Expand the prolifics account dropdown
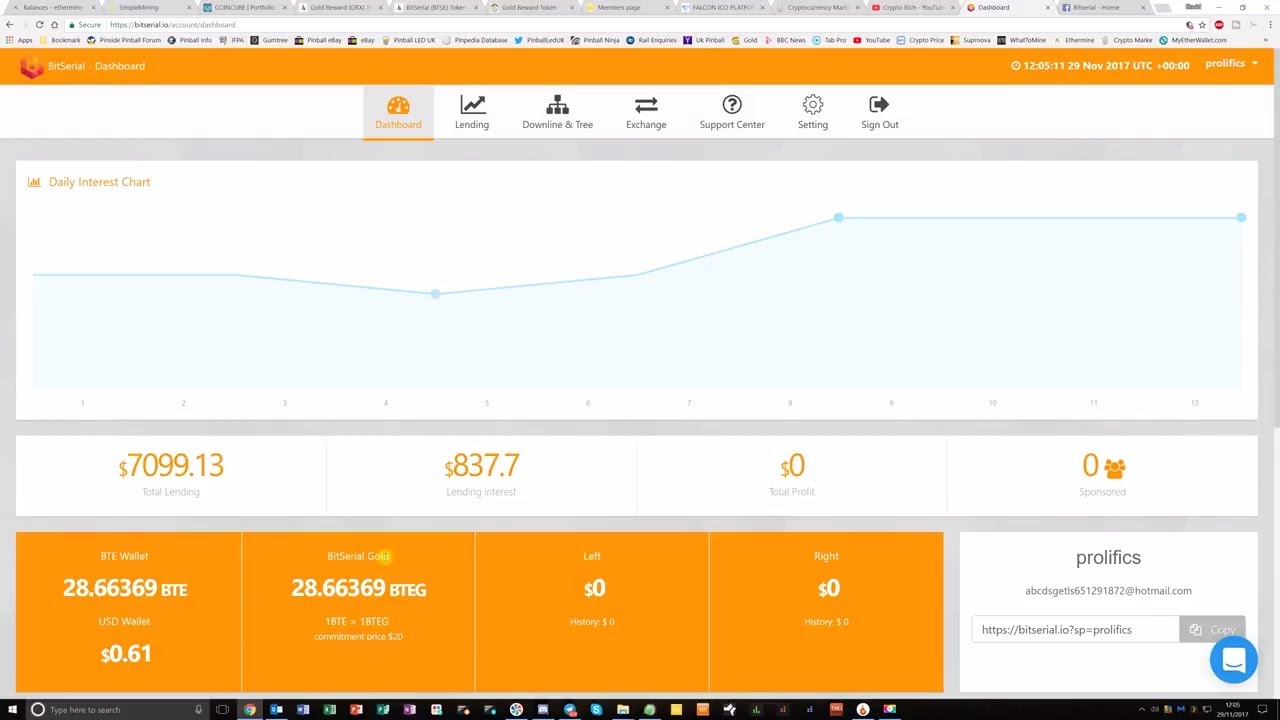 [x=1231, y=64]
